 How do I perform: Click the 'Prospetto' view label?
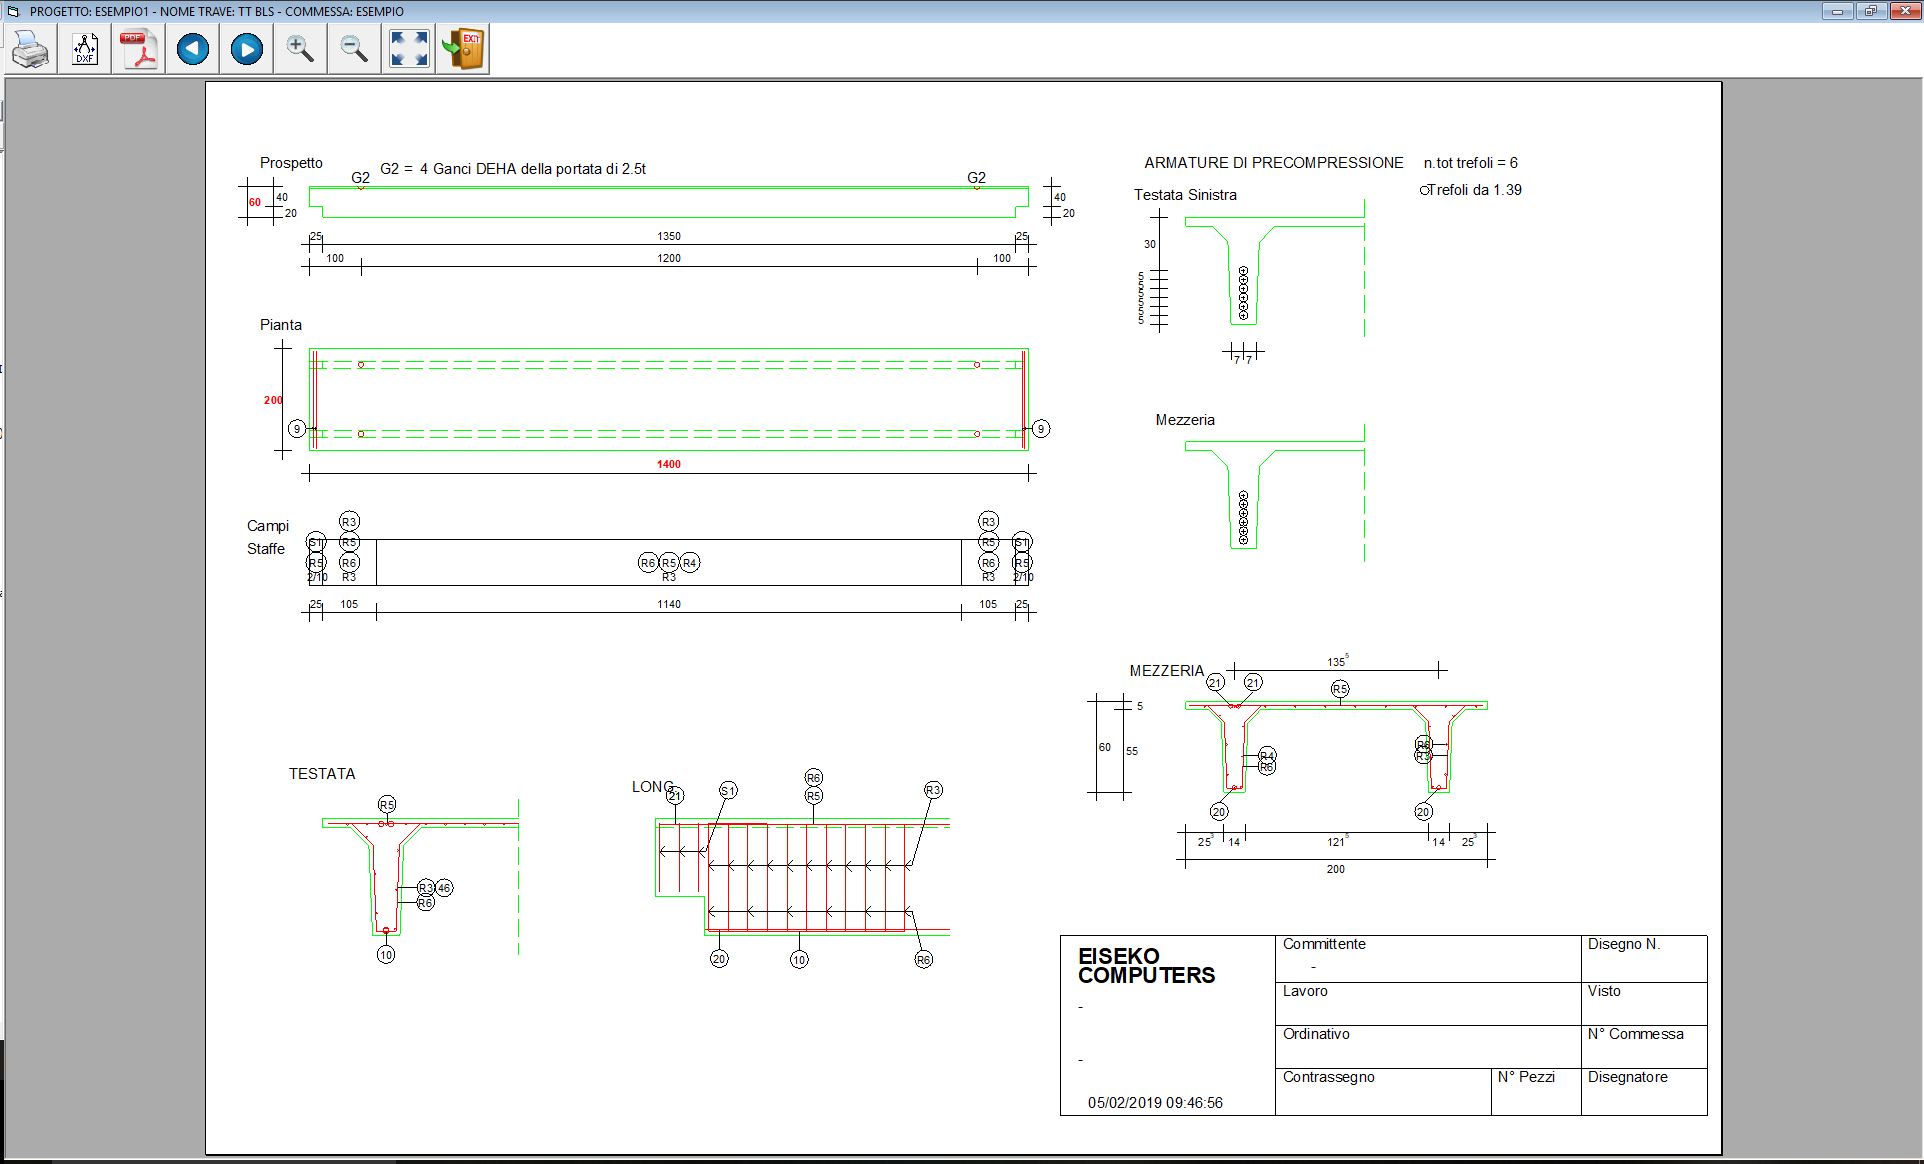point(291,163)
